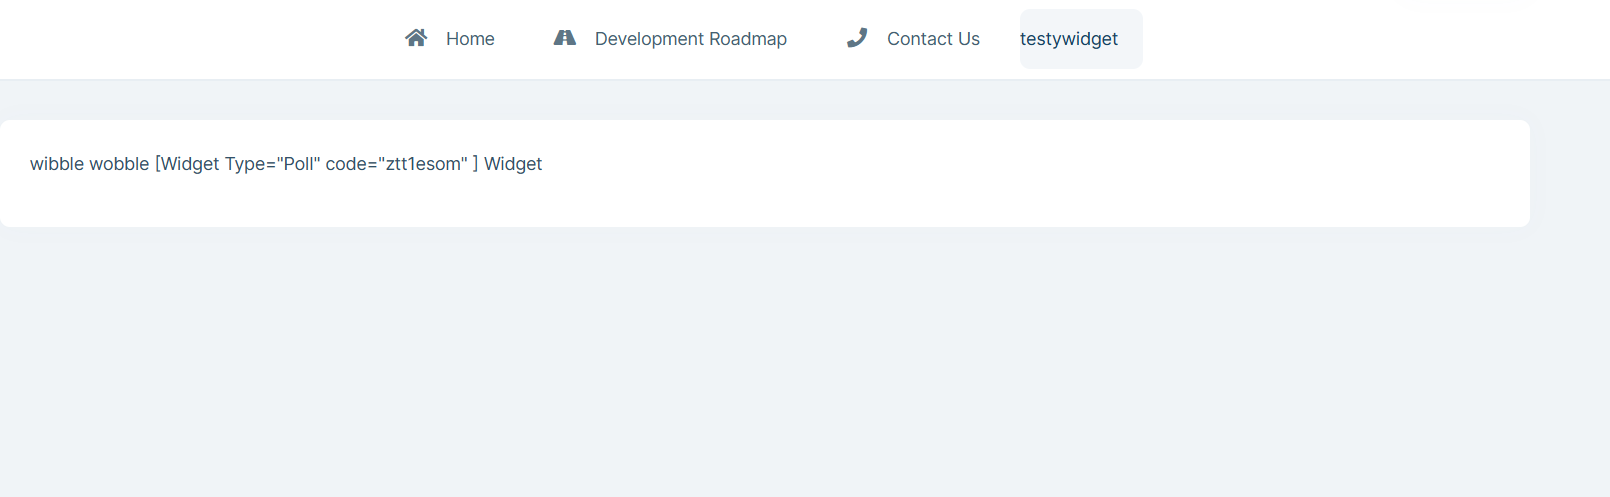Open the Contact Us page link
The image size is (1610, 497).
click(933, 39)
